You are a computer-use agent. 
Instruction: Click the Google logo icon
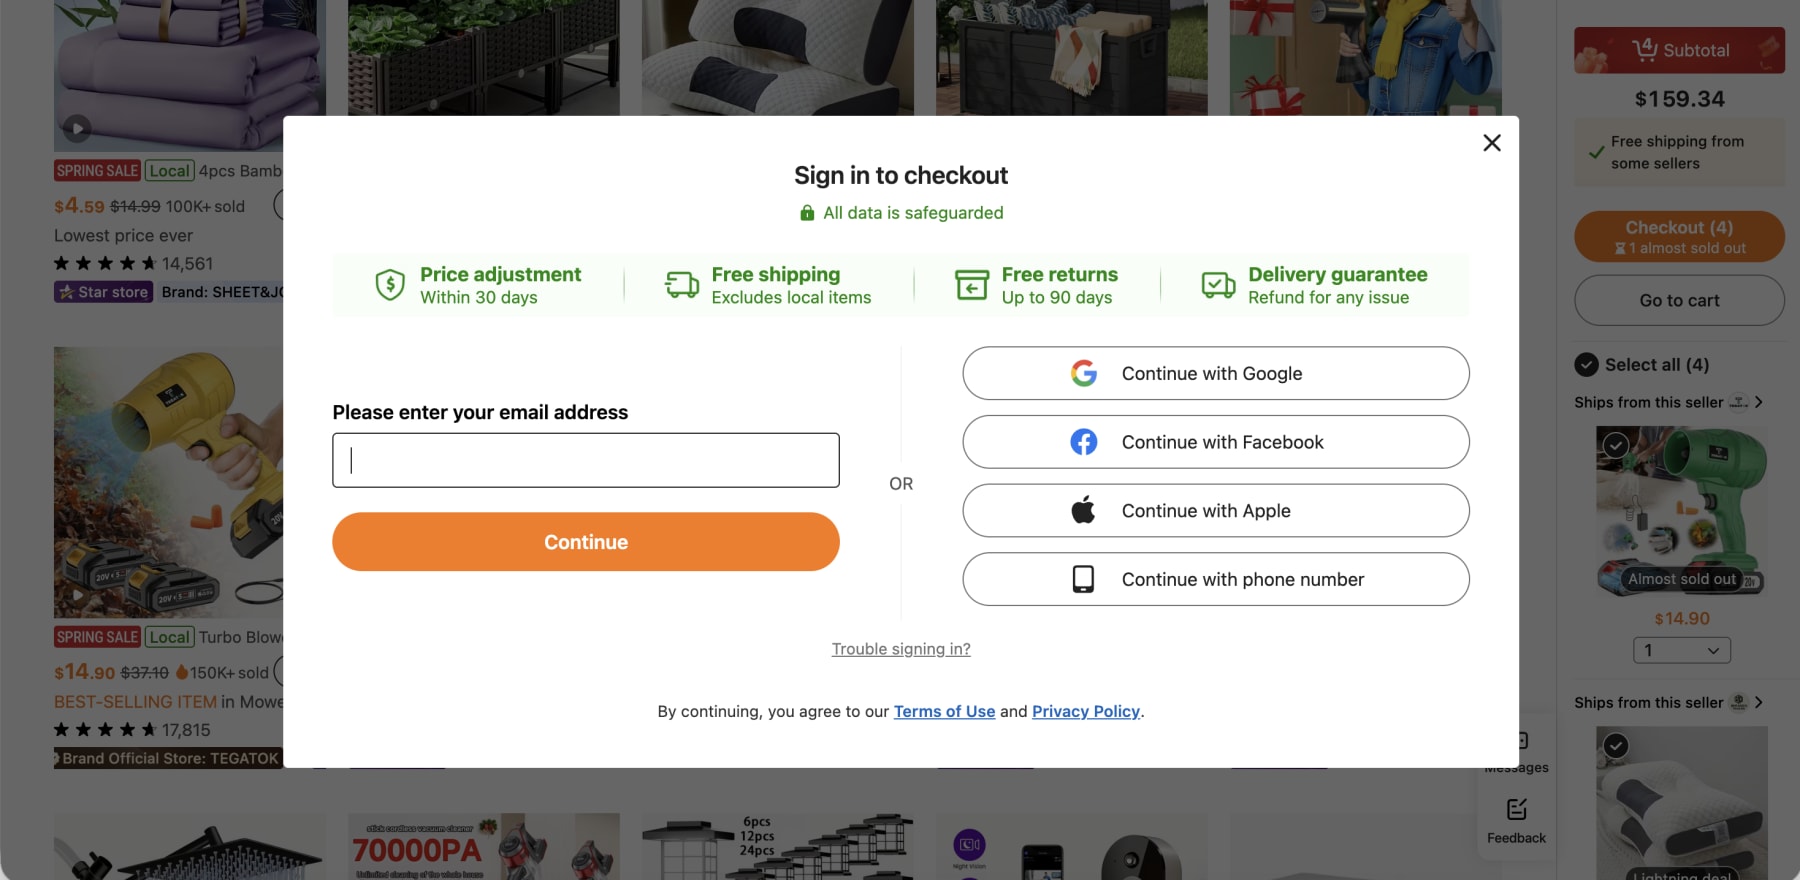(x=1084, y=373)
